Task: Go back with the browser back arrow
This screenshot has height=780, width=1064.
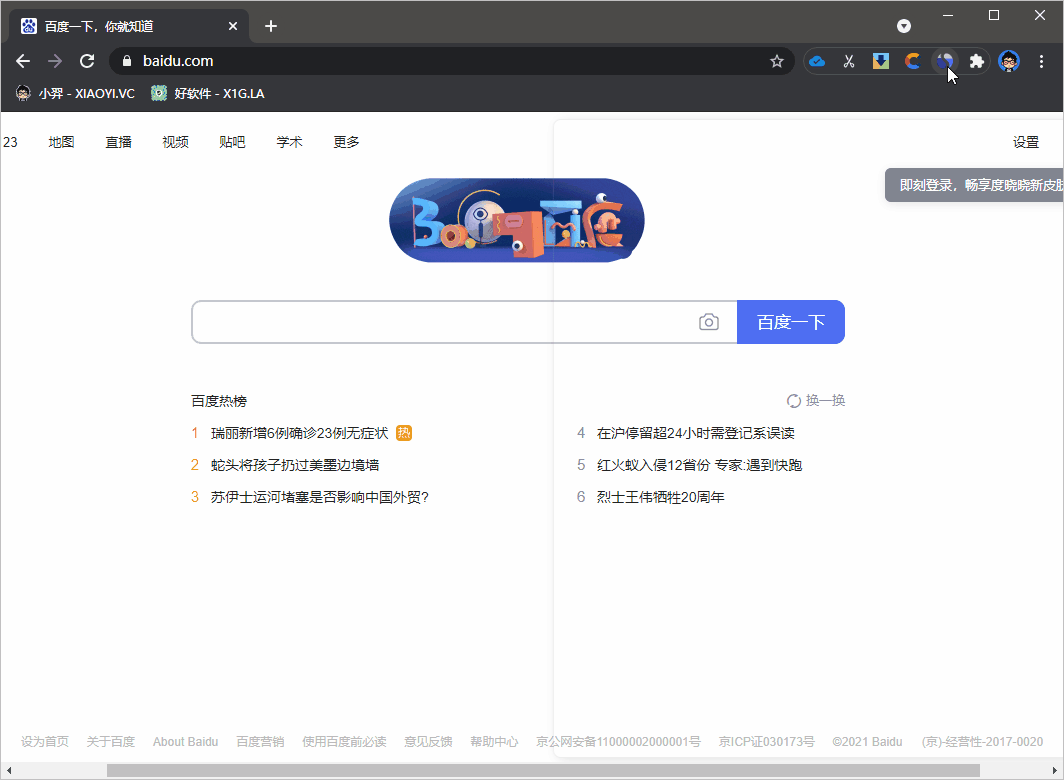Action: click(x=23, y=61)
